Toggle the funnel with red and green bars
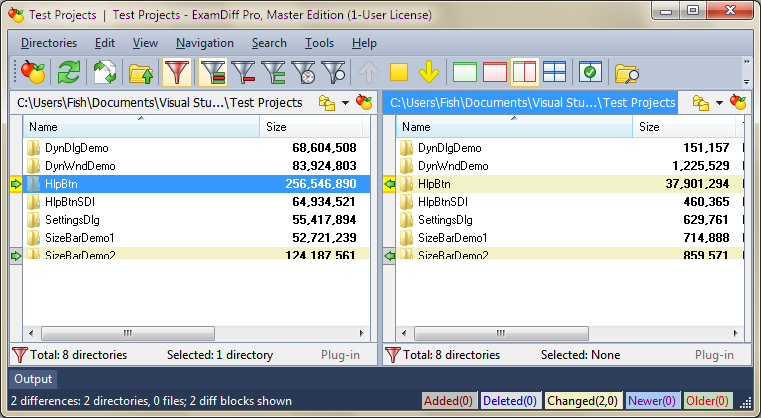This screenshot has width=761, height=418. click(x=213, y=72)
